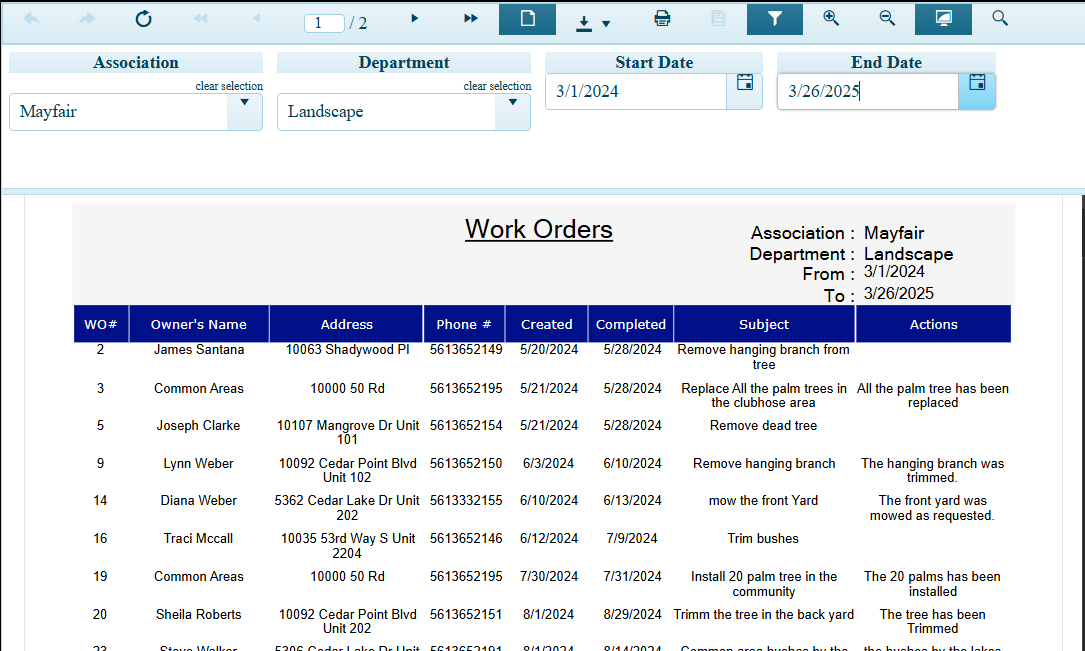
Task: Clear the Association selection
Action: coord(229,86)
